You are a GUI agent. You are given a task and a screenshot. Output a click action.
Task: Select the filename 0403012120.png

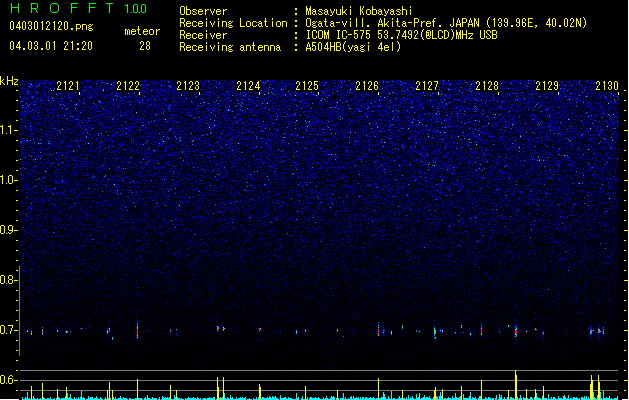51,26
